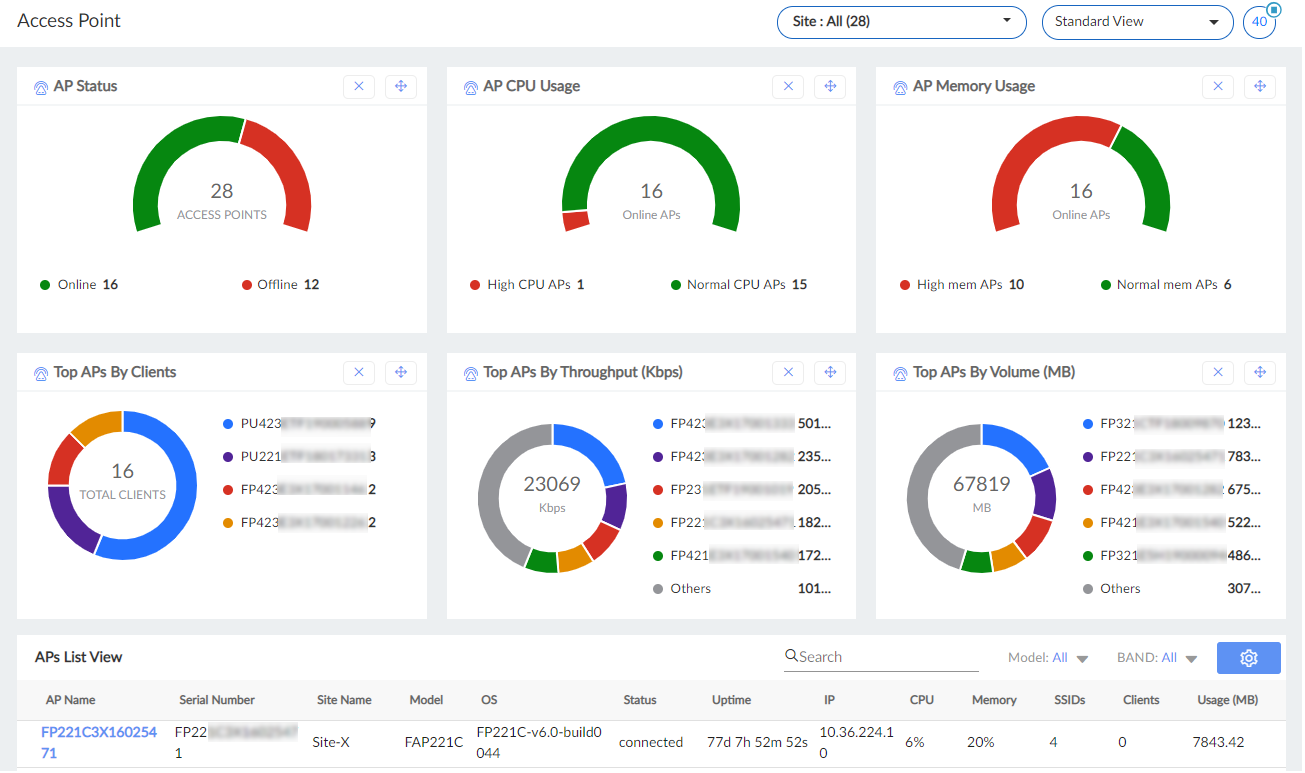Viewport: 1305px width, 773px height.
Task: Select the Access Point page title
Action: pos(68,20)
